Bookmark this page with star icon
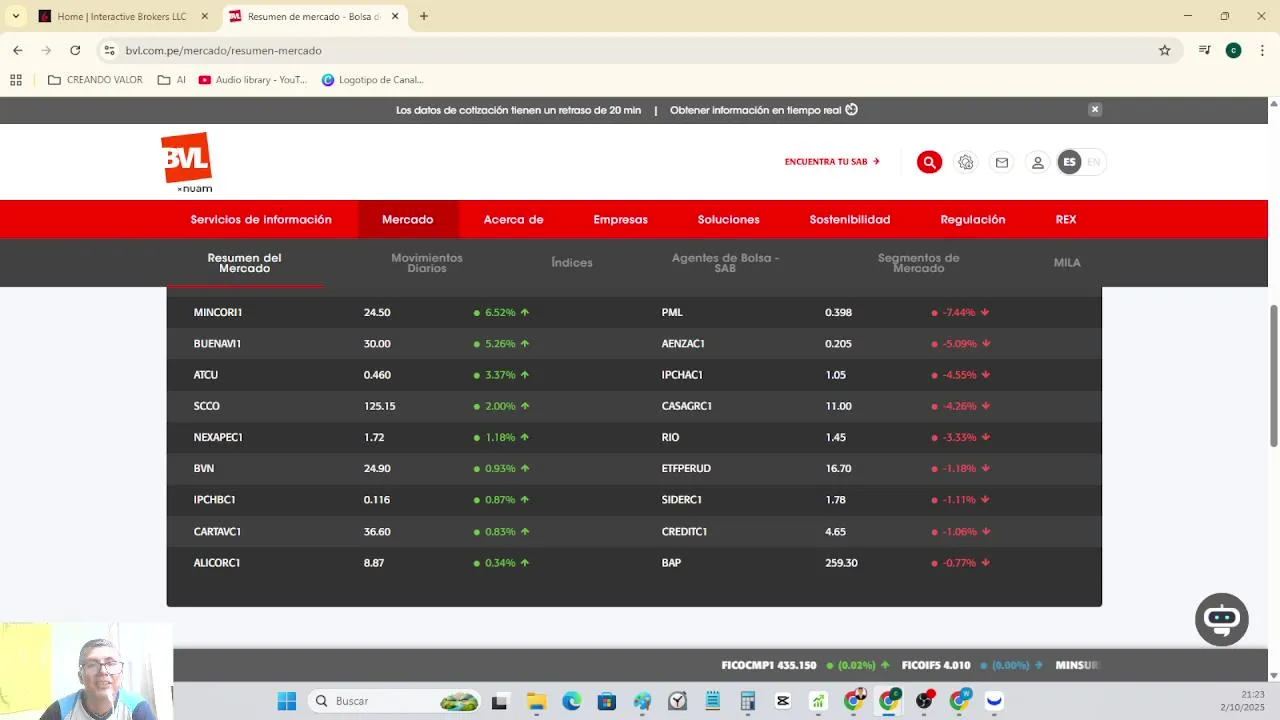The height and width of the screenshot is (720, 1280). click(x=1164, y=50)
